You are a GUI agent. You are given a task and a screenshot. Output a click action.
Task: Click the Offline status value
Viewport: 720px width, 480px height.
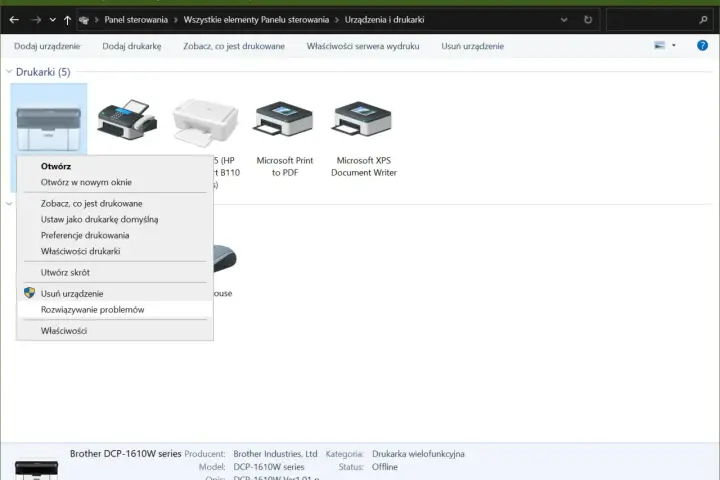coord(385,467)
